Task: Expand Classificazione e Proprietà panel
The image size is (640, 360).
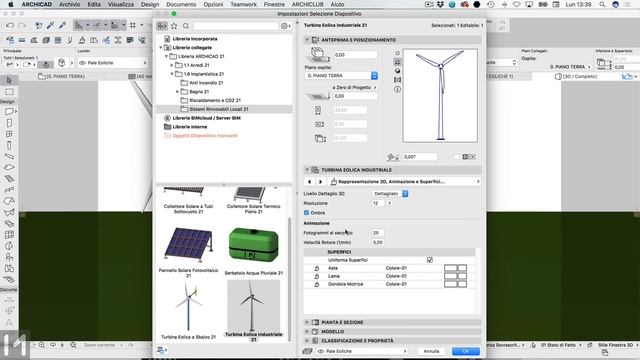Action: pos(307,340)
